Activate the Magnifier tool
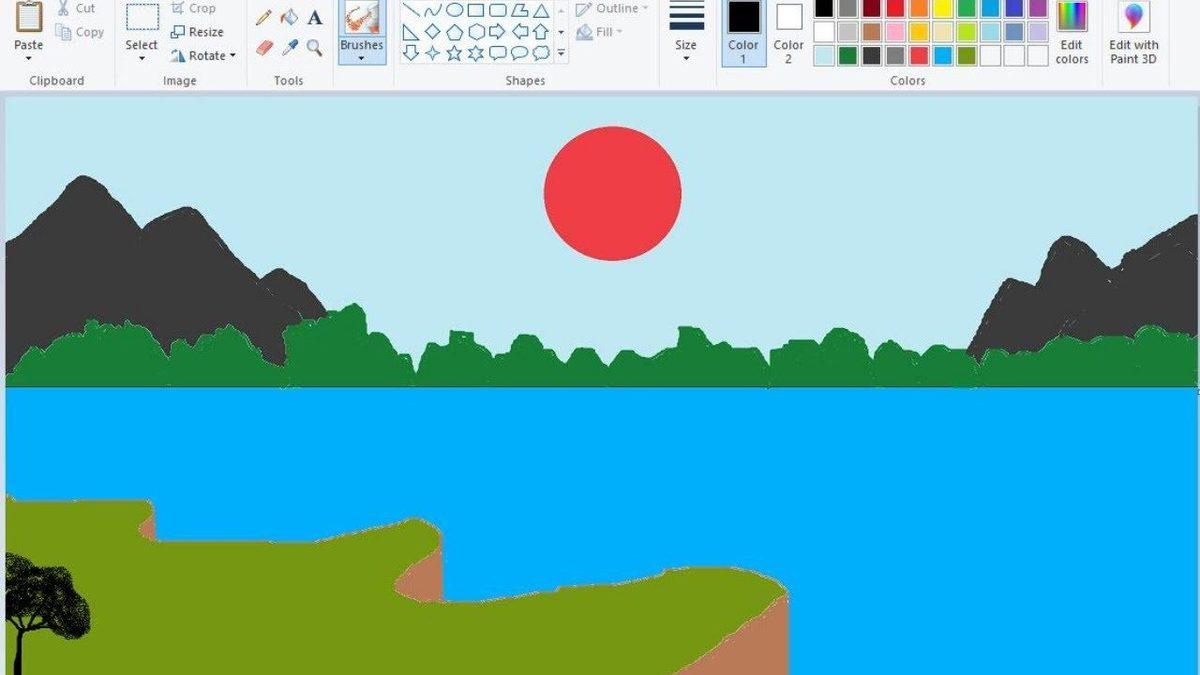 (315, 47)
